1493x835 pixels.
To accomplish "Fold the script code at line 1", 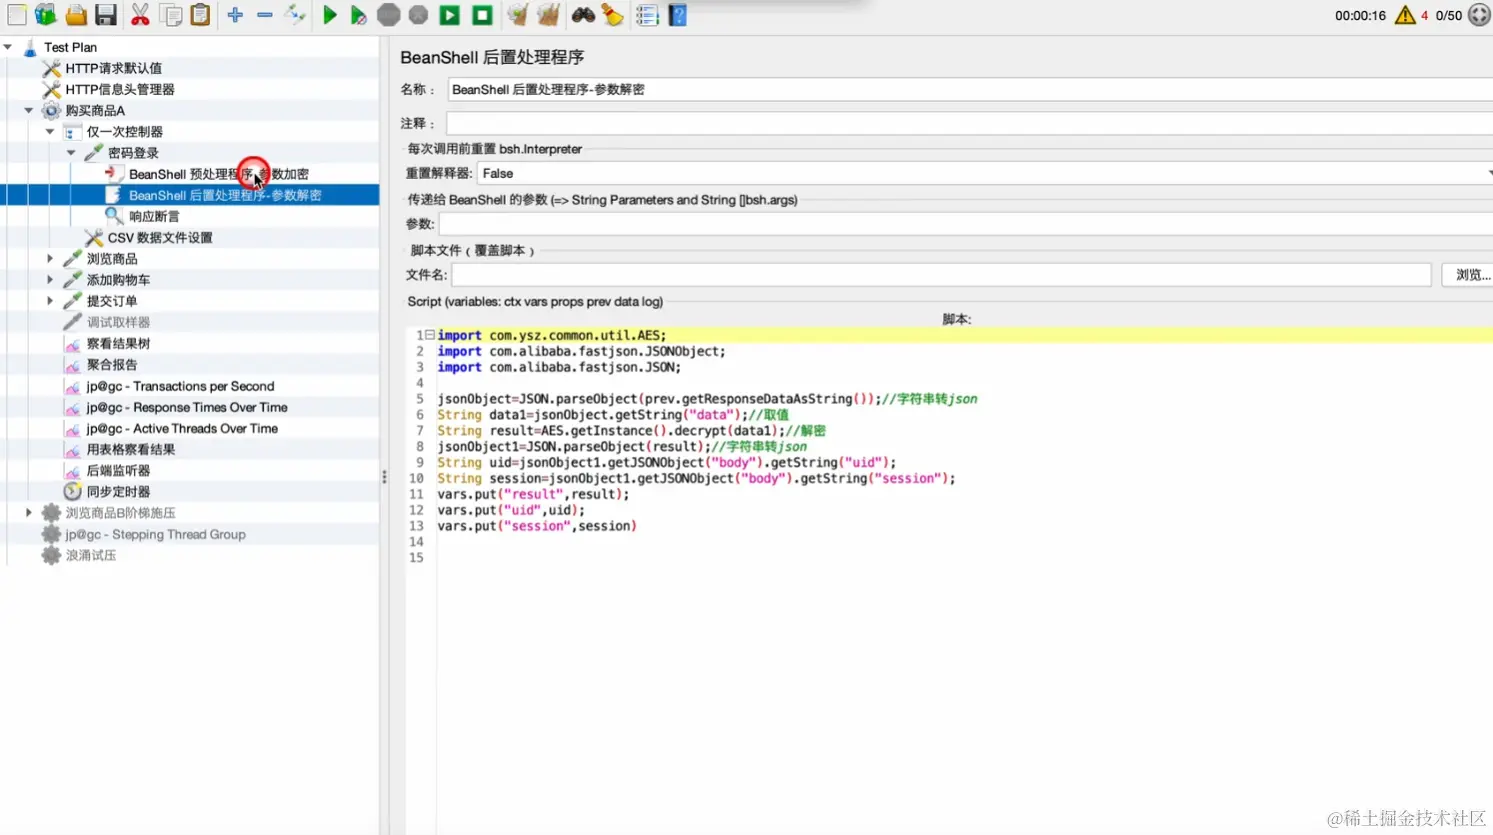I will click(430, 335).
